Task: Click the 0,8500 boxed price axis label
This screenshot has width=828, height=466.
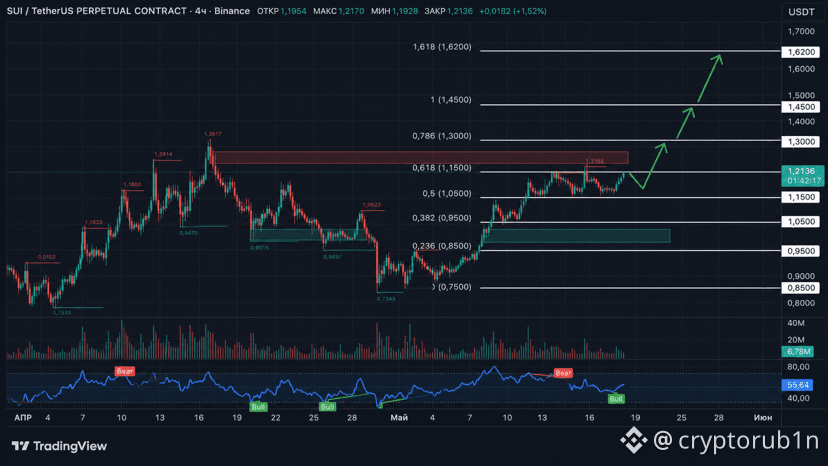Action: [801, 288]
